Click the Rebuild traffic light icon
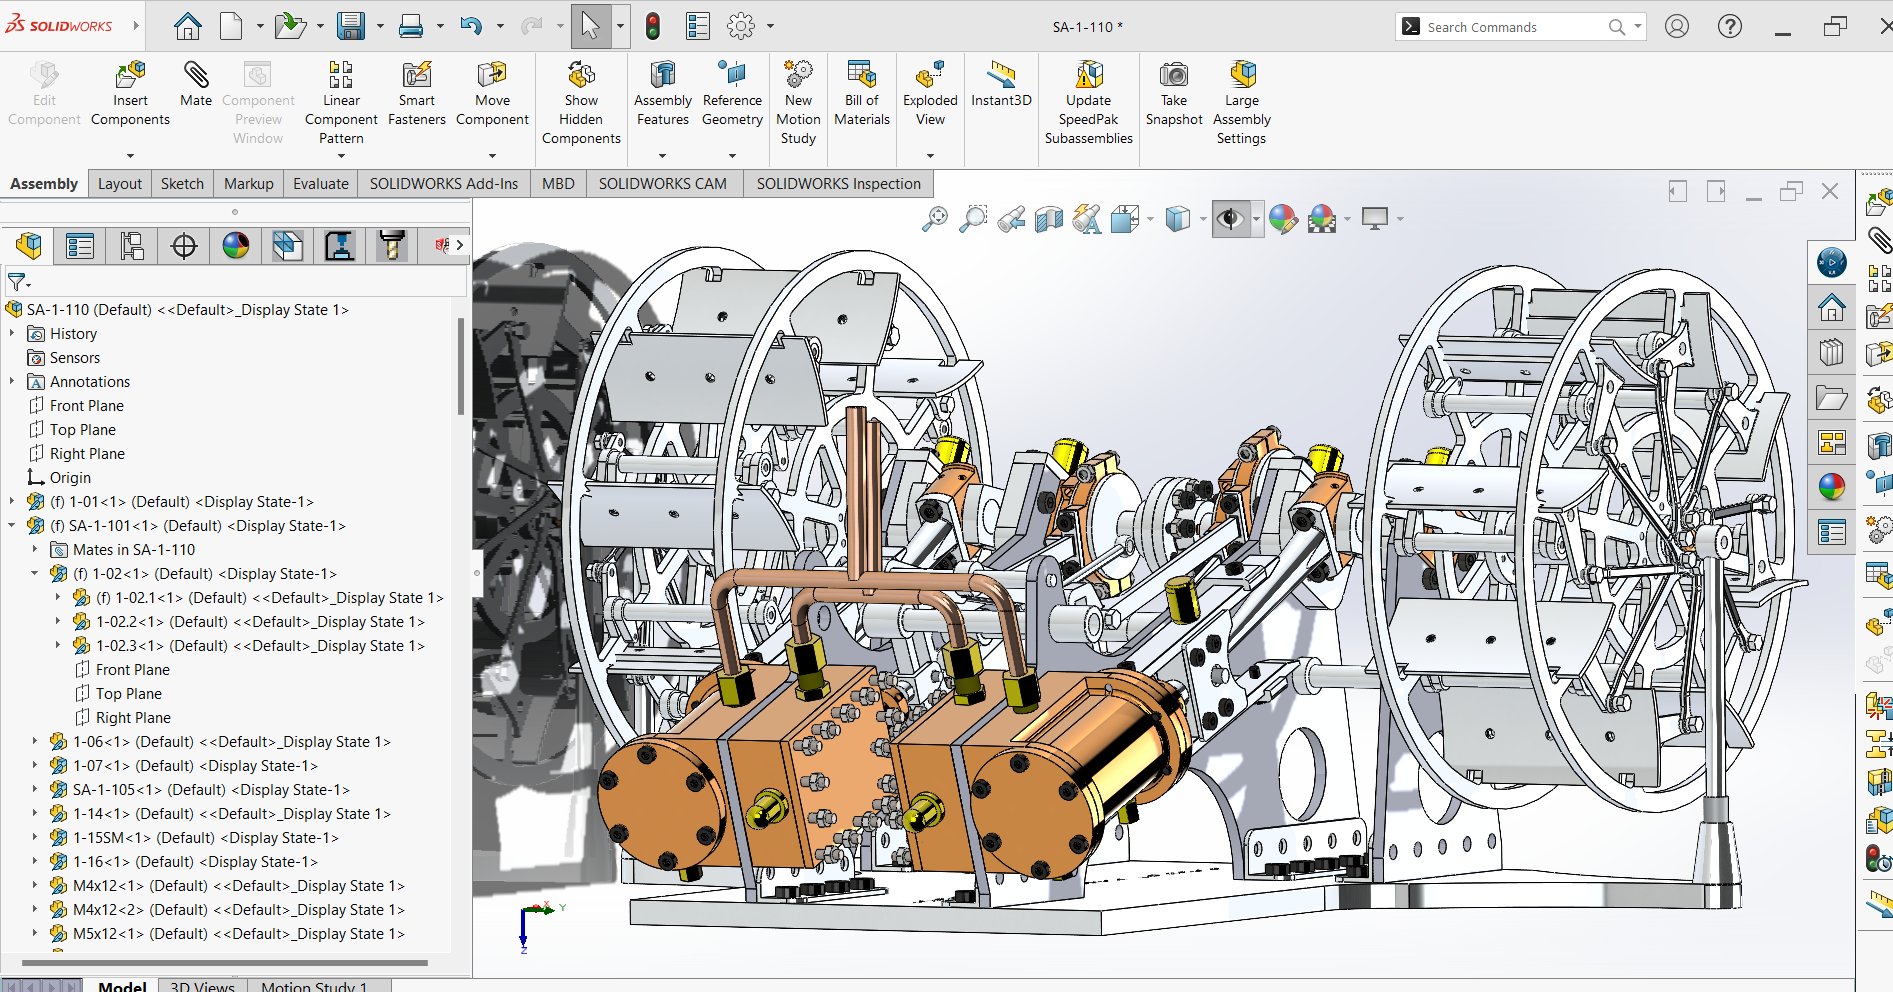The image size is (1893, 992). click(653, 26)
